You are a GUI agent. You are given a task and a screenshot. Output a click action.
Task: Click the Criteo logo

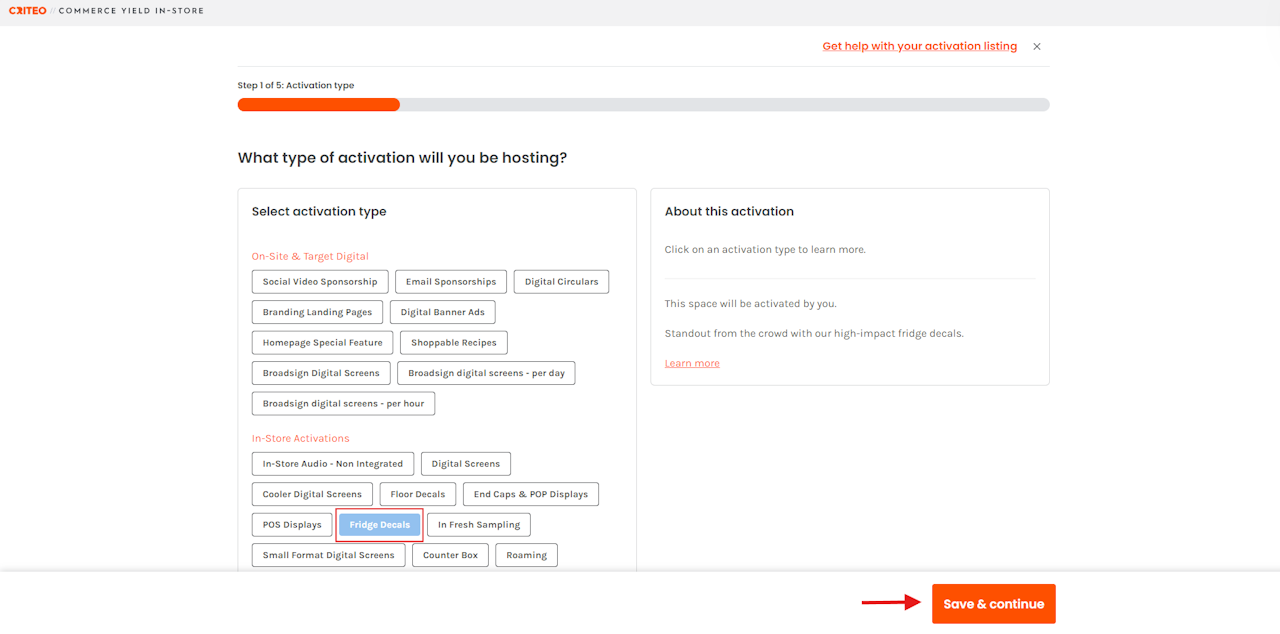click(x=27, y=11)
